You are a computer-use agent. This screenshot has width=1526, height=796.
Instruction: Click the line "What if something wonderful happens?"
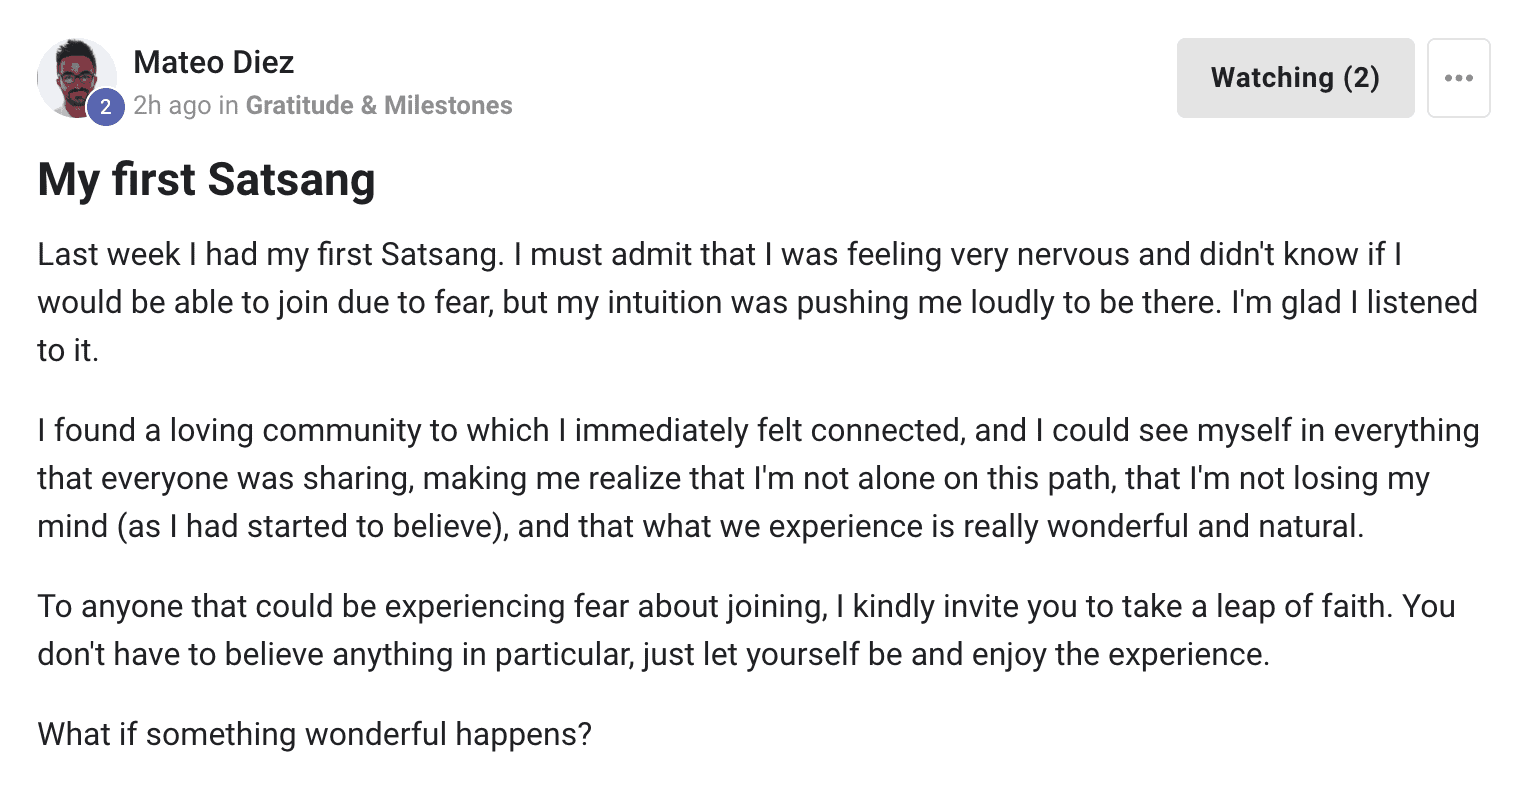(315, 734)
